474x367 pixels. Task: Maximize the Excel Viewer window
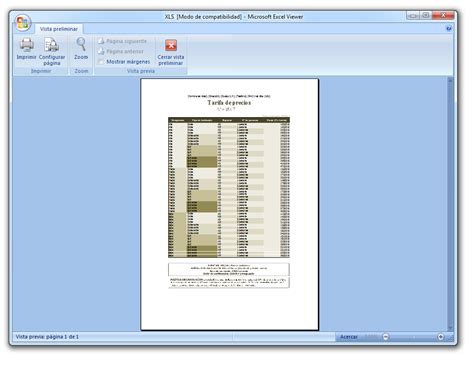point(425,16)
